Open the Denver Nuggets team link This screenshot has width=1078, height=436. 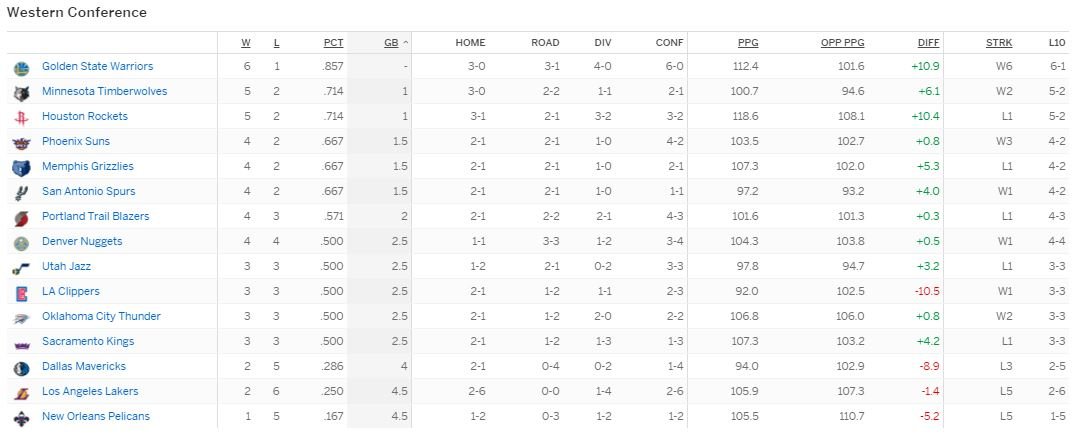click(82, 241)
